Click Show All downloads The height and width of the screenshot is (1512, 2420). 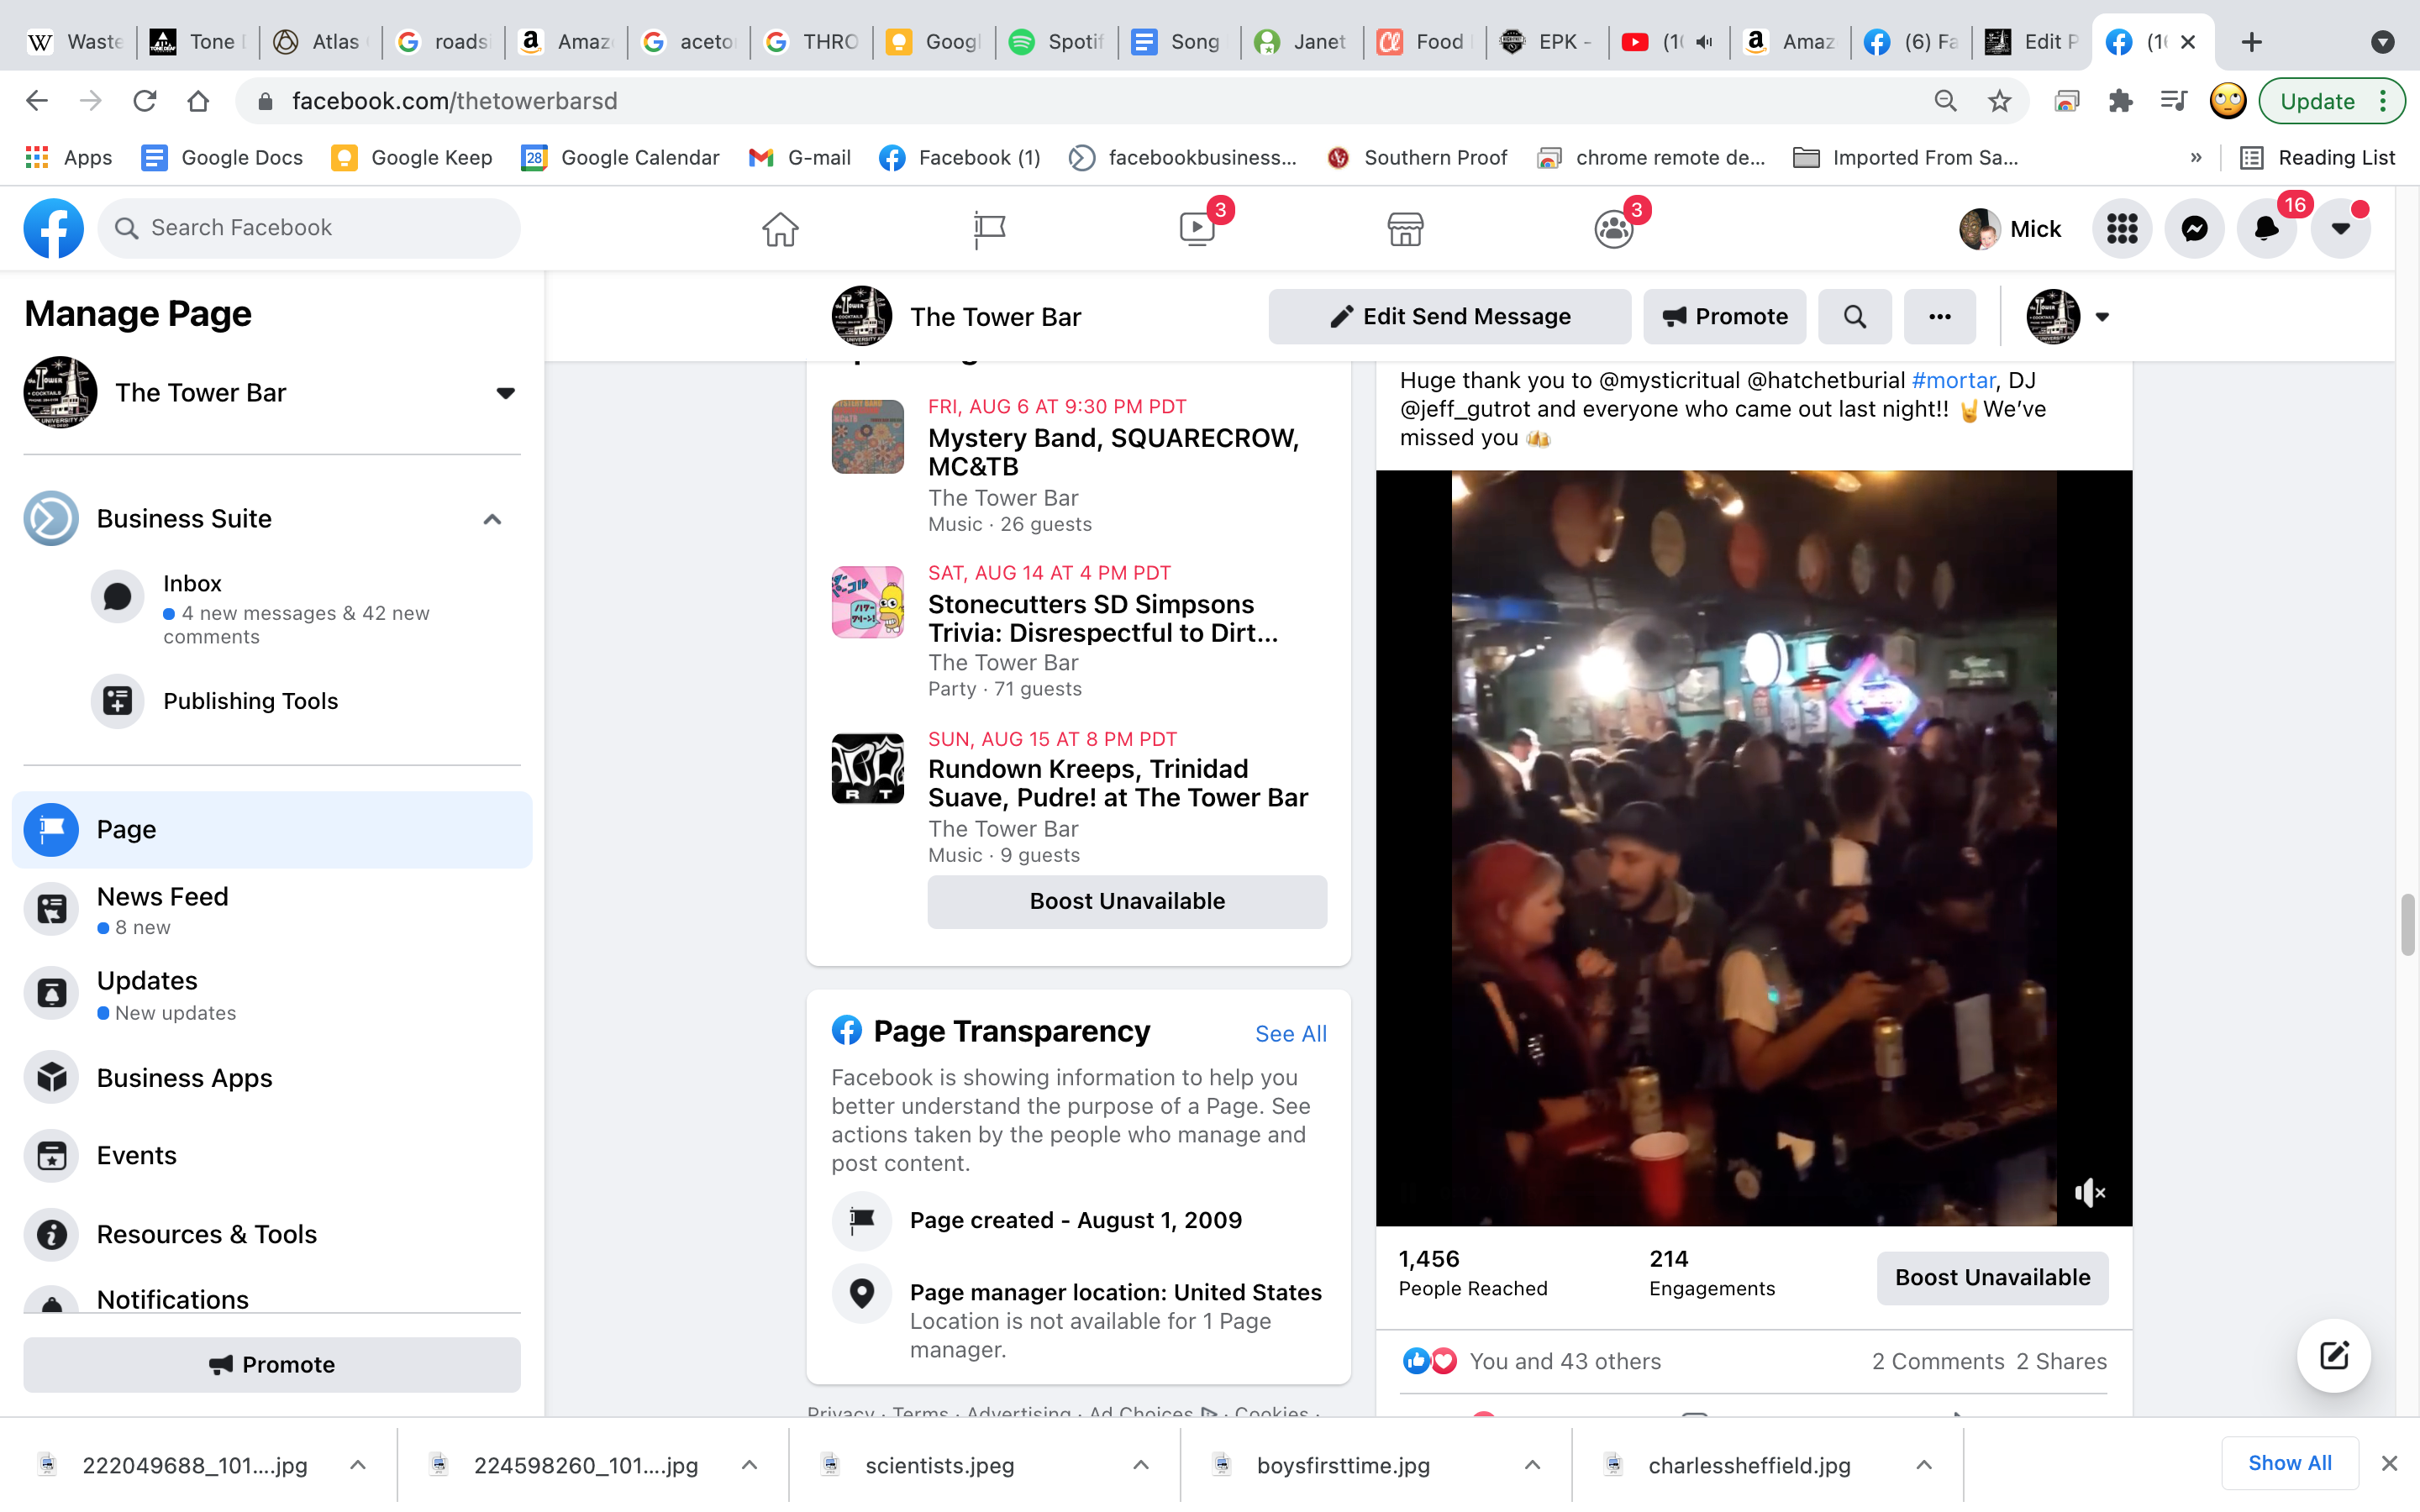[2289, 1463]
